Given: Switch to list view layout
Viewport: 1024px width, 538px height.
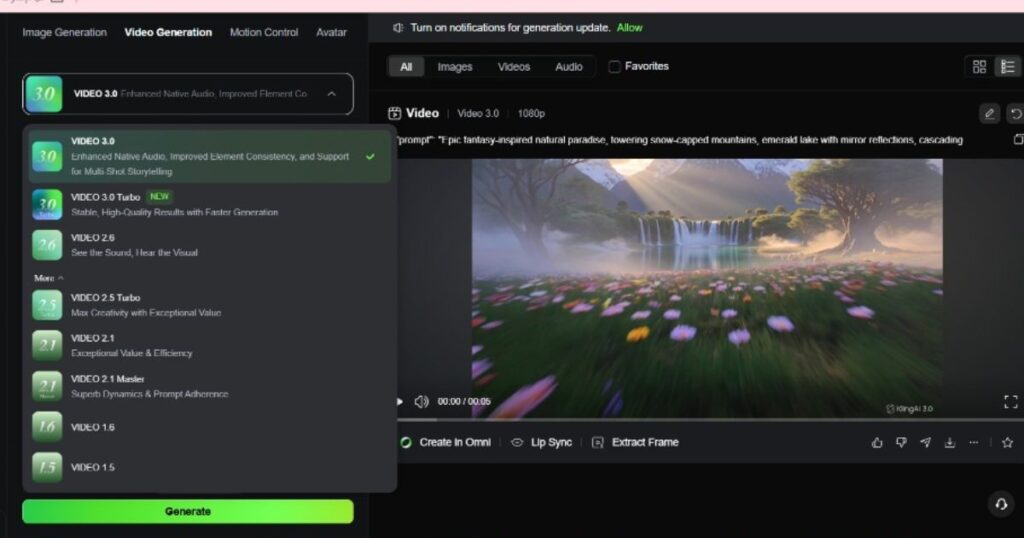Looking at the screenshot, I should 1007,67.
